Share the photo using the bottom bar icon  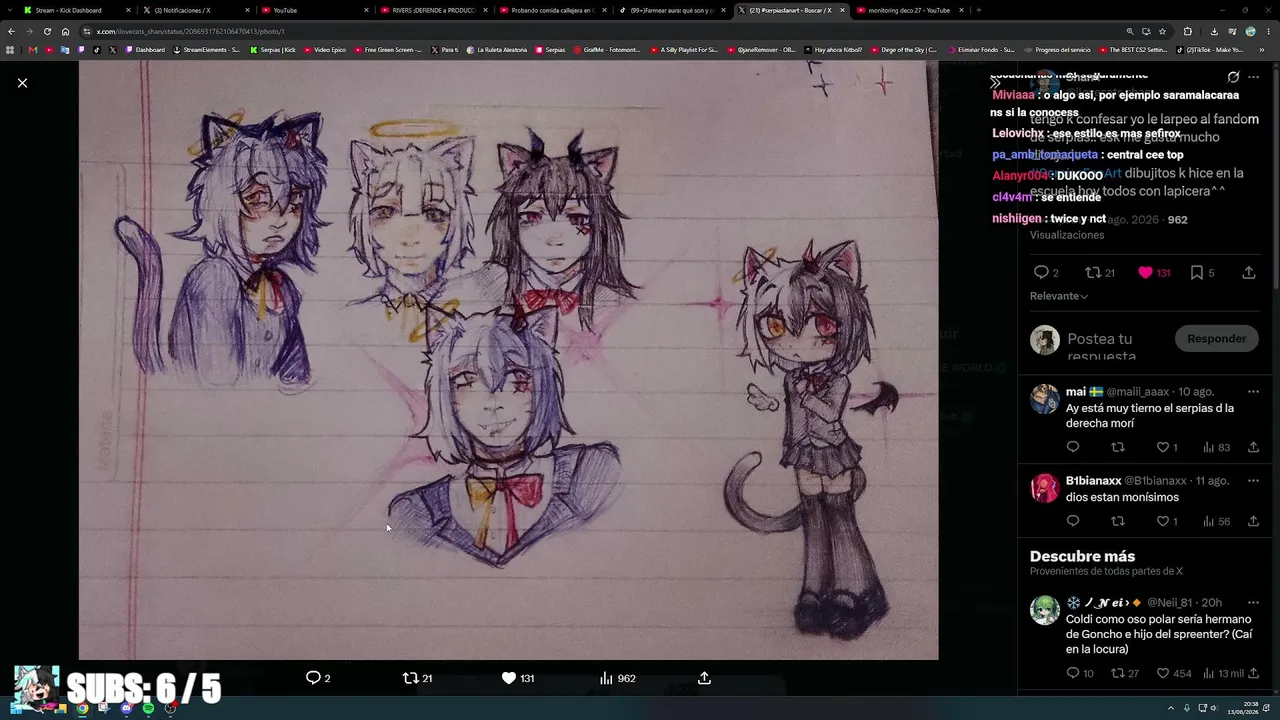[704, 678]
